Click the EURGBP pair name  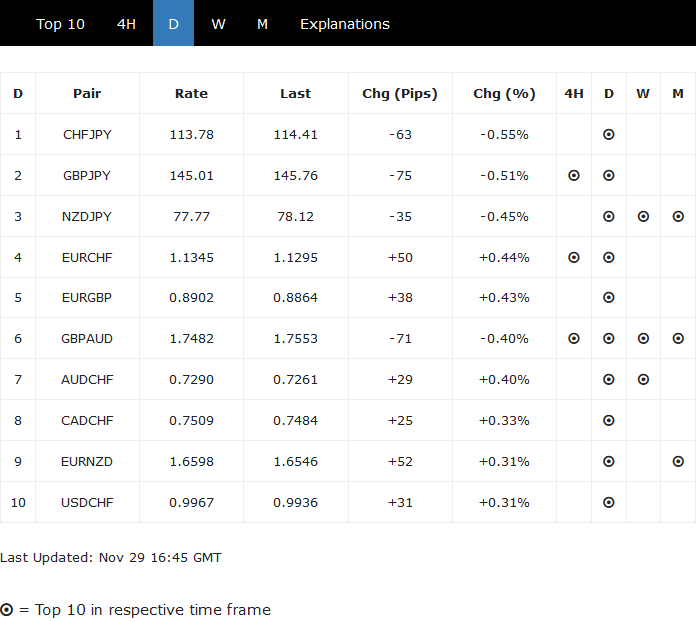87,298
